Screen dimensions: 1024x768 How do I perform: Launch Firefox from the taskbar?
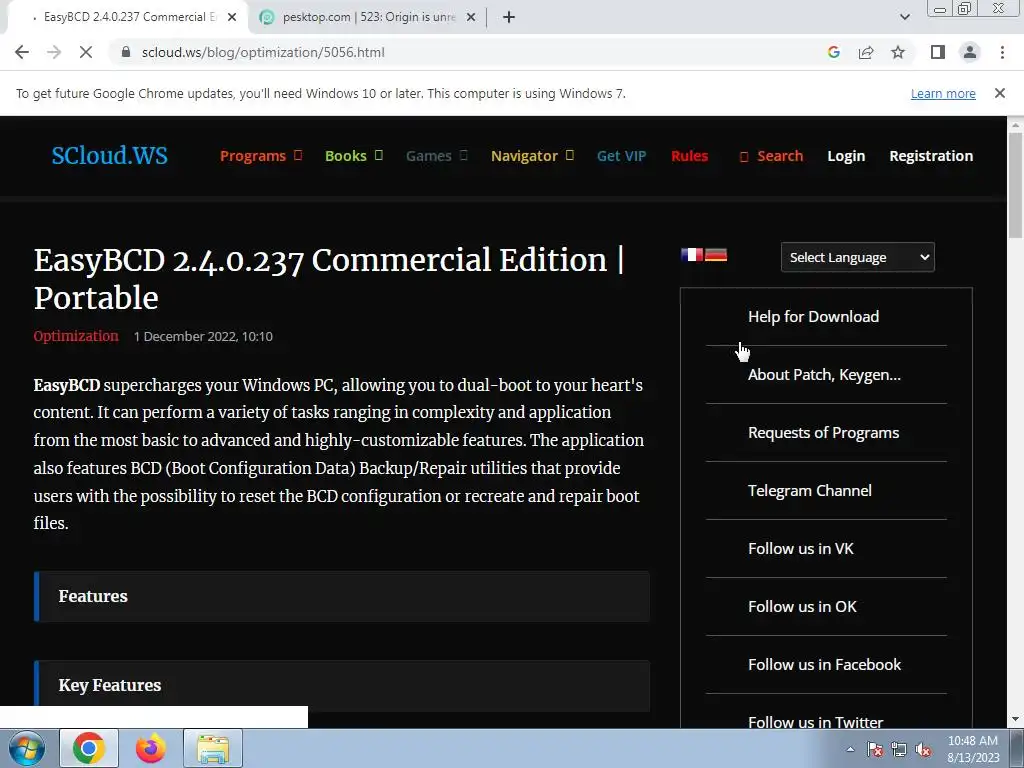pyautogui.click(x=151, y=748)
